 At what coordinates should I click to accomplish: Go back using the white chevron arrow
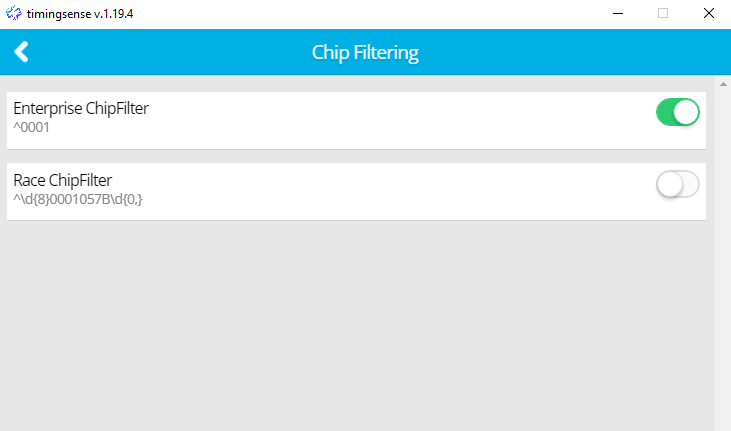click(x=21, y=52)
